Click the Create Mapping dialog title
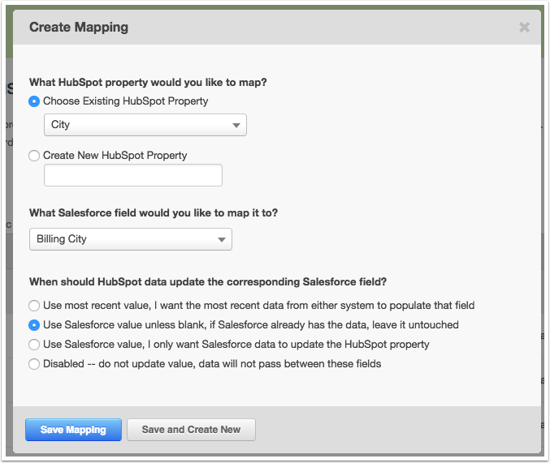 click(79, 27)
